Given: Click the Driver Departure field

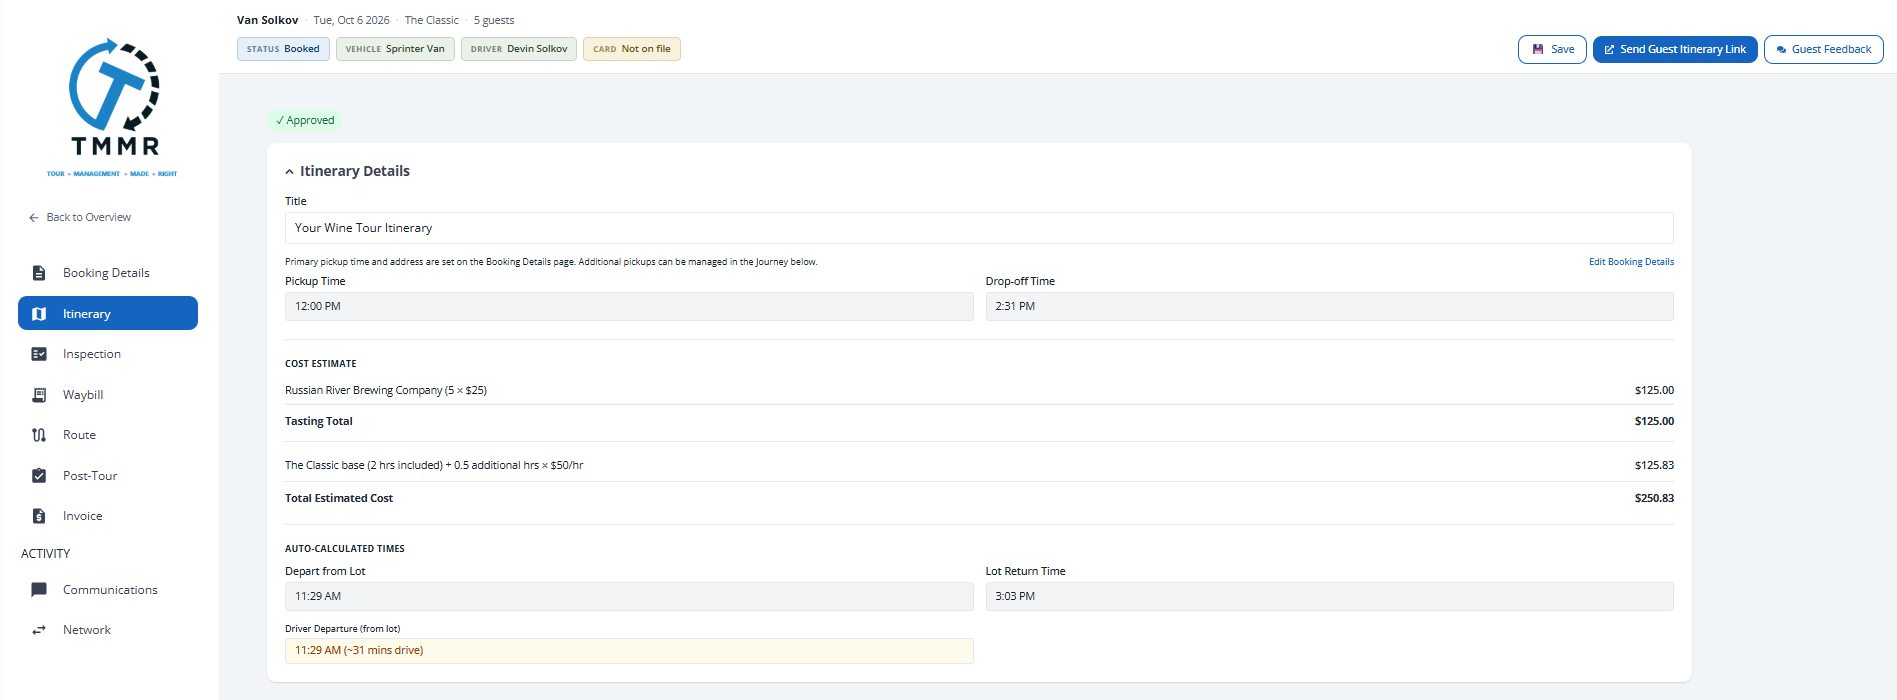Looking at the screenshot, I should [629, 651].
